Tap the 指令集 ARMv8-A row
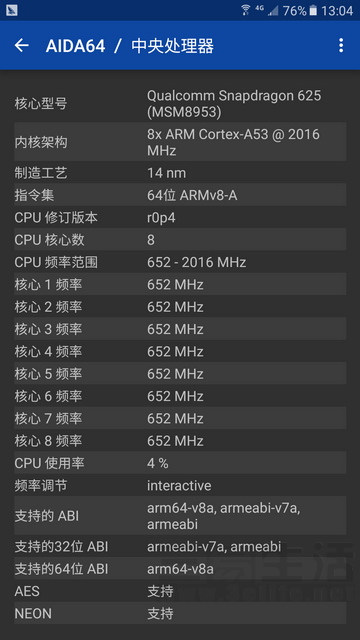Viewport: 360px width, 640px height. (180, 196)
